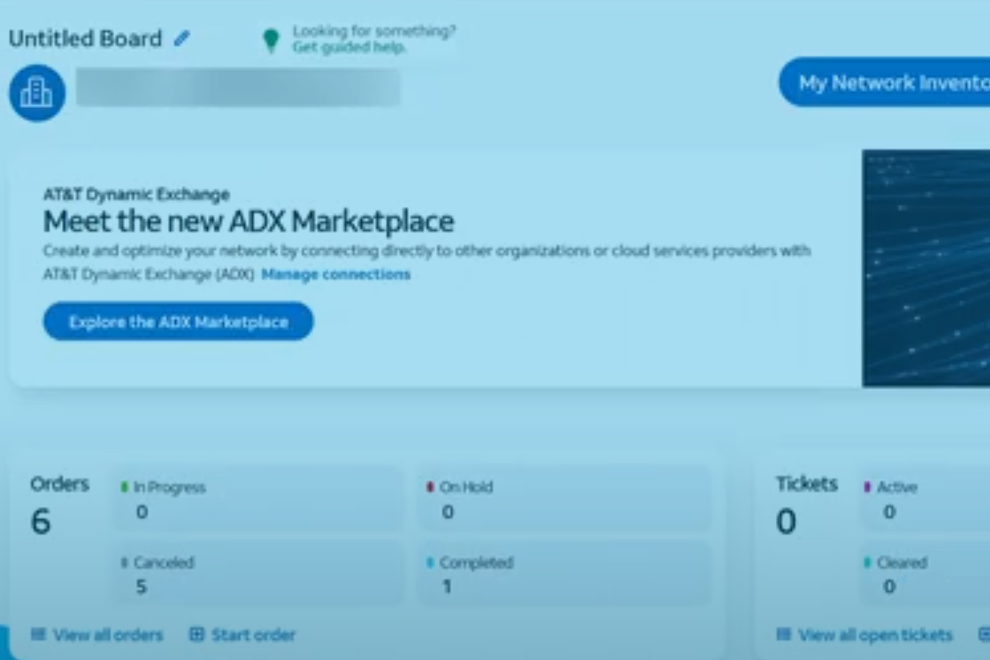Click the company building avatar icon
This screenshot has height=660, width=990.
(x=37, y=93)
